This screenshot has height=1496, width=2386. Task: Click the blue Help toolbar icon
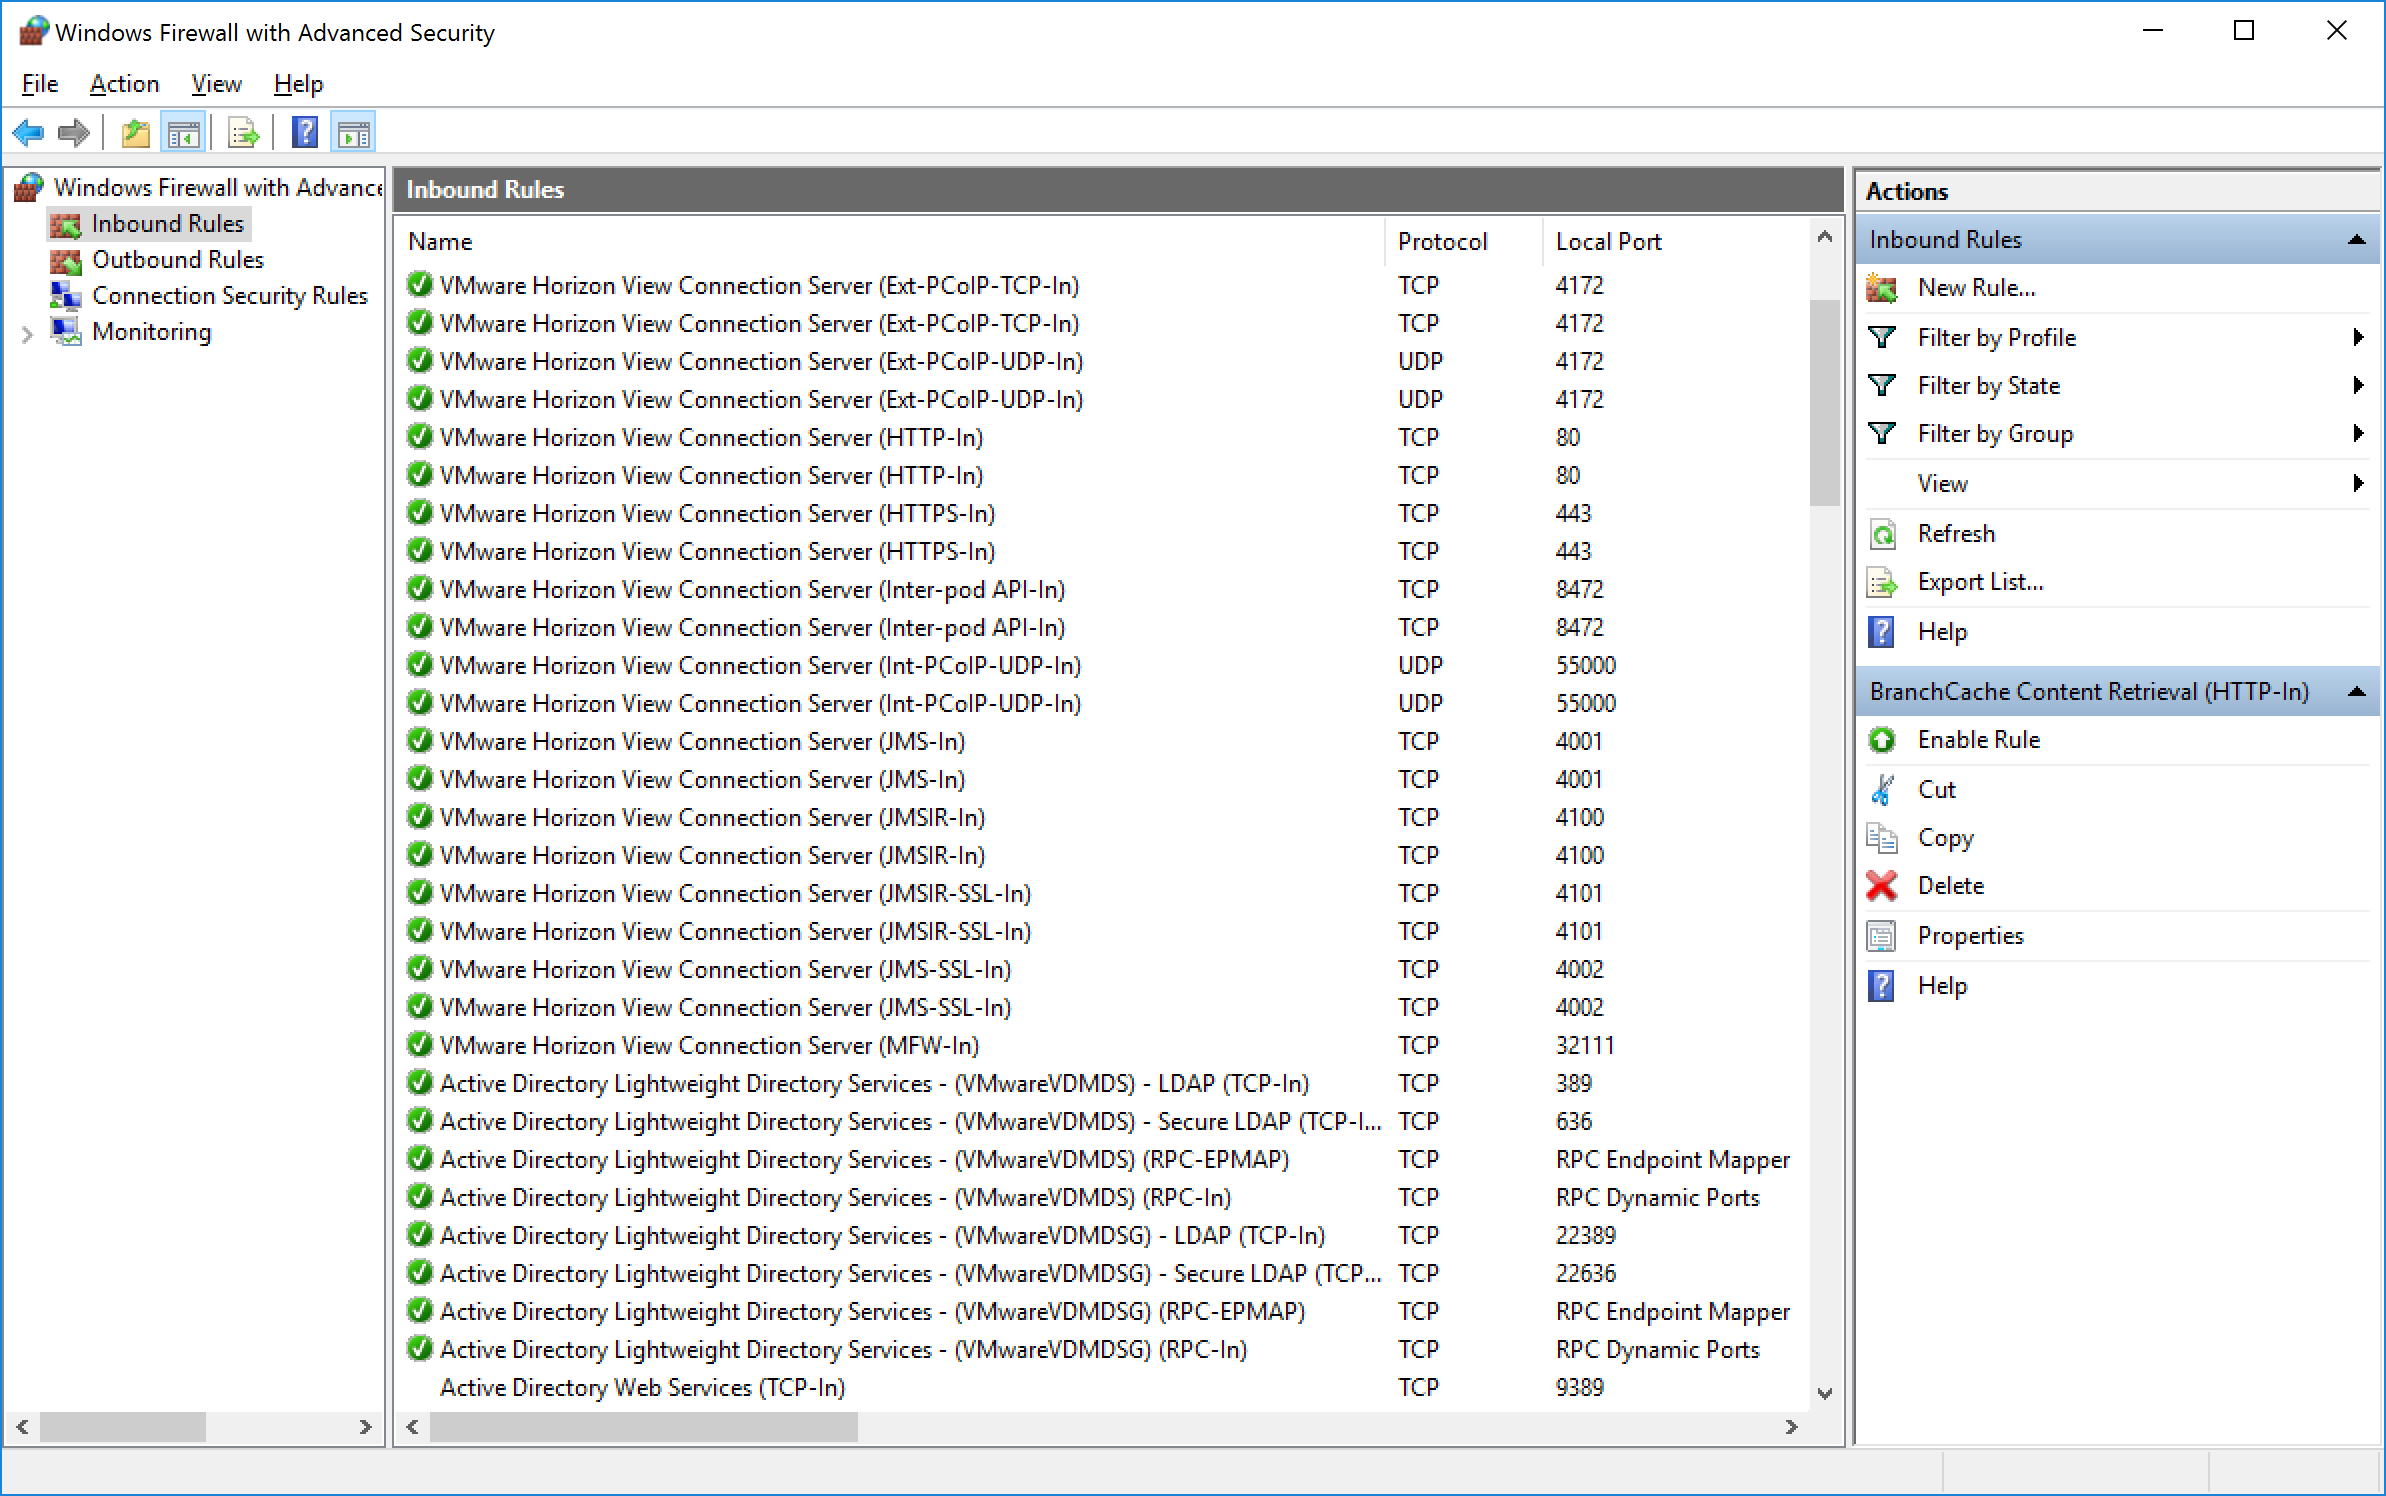tap(305, 132)
